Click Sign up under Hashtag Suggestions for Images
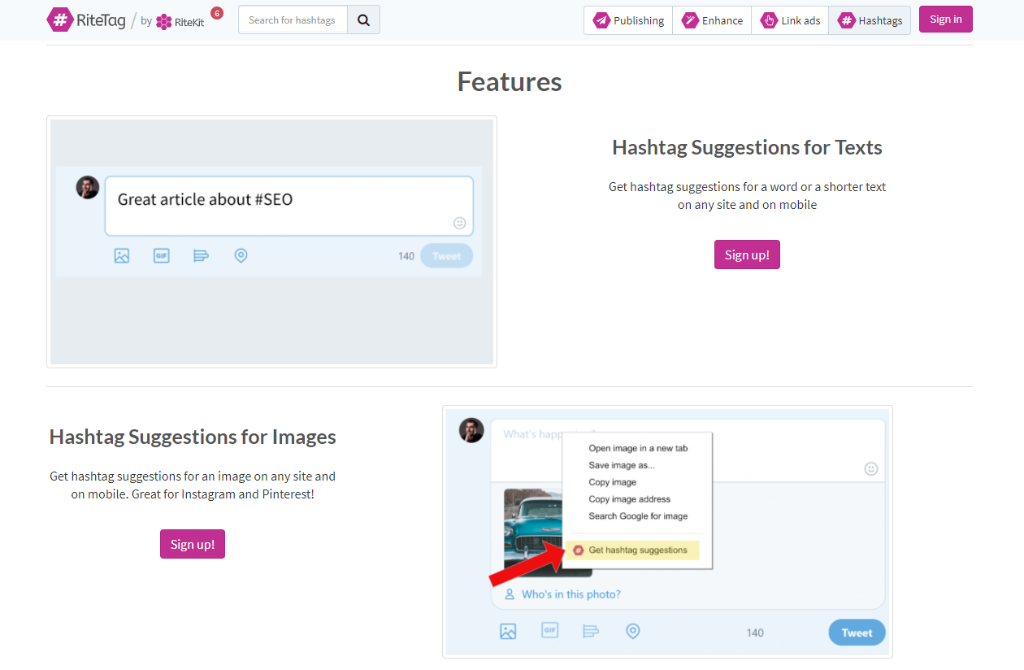The image size is (1024, 670). [193, 544]
